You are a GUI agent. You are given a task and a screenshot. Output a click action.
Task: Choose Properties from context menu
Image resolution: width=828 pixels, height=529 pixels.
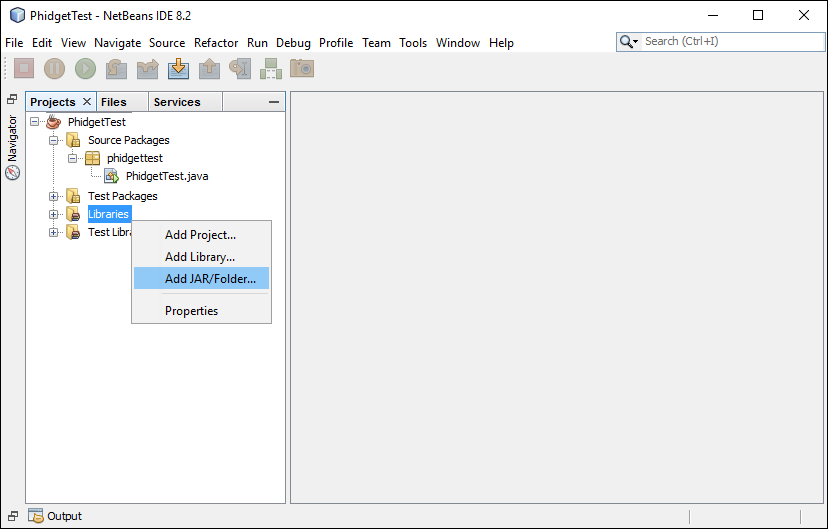[201, 310]
